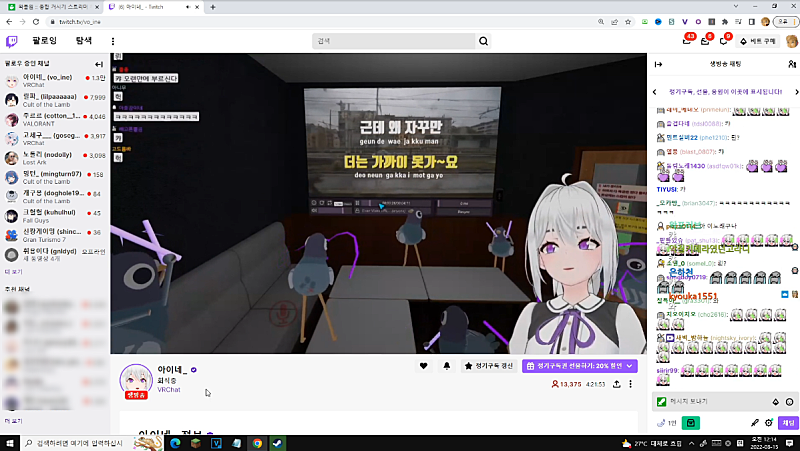Screen dimensions: 800x451
Task: Open 주르르 VALORANT channel in sidebar
Action: (55, 119)
